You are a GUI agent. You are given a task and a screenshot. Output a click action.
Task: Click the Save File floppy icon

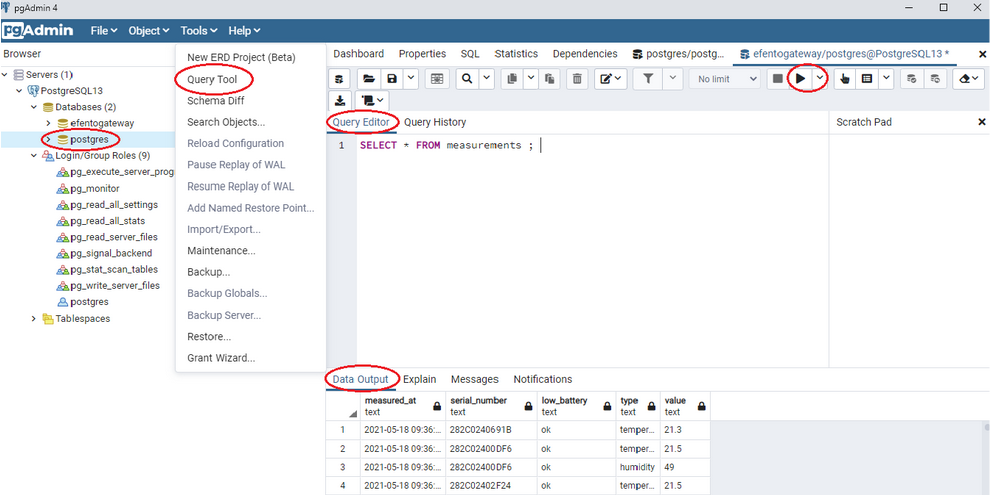click(x=392, y=79)
